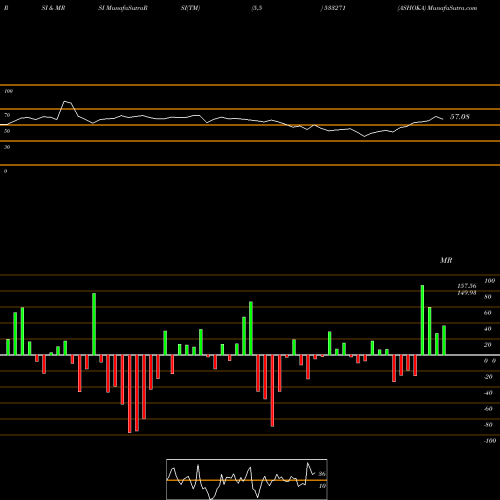Viewport: 500px width, 500px height.
Task: Click the SI(TM) header text
Action: pyautogui.click(x=190, y=8)
